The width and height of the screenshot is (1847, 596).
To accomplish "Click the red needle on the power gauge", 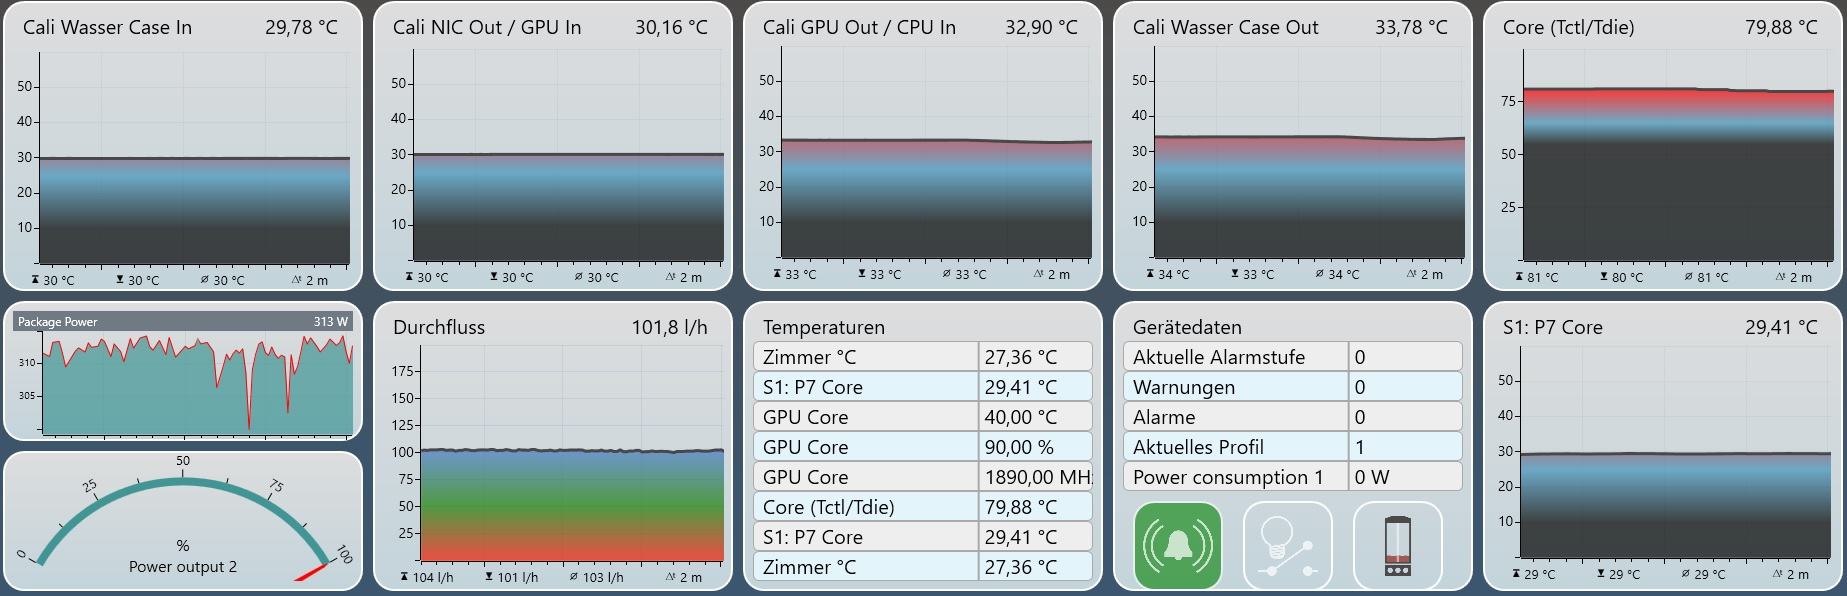I will click(311, 573).
